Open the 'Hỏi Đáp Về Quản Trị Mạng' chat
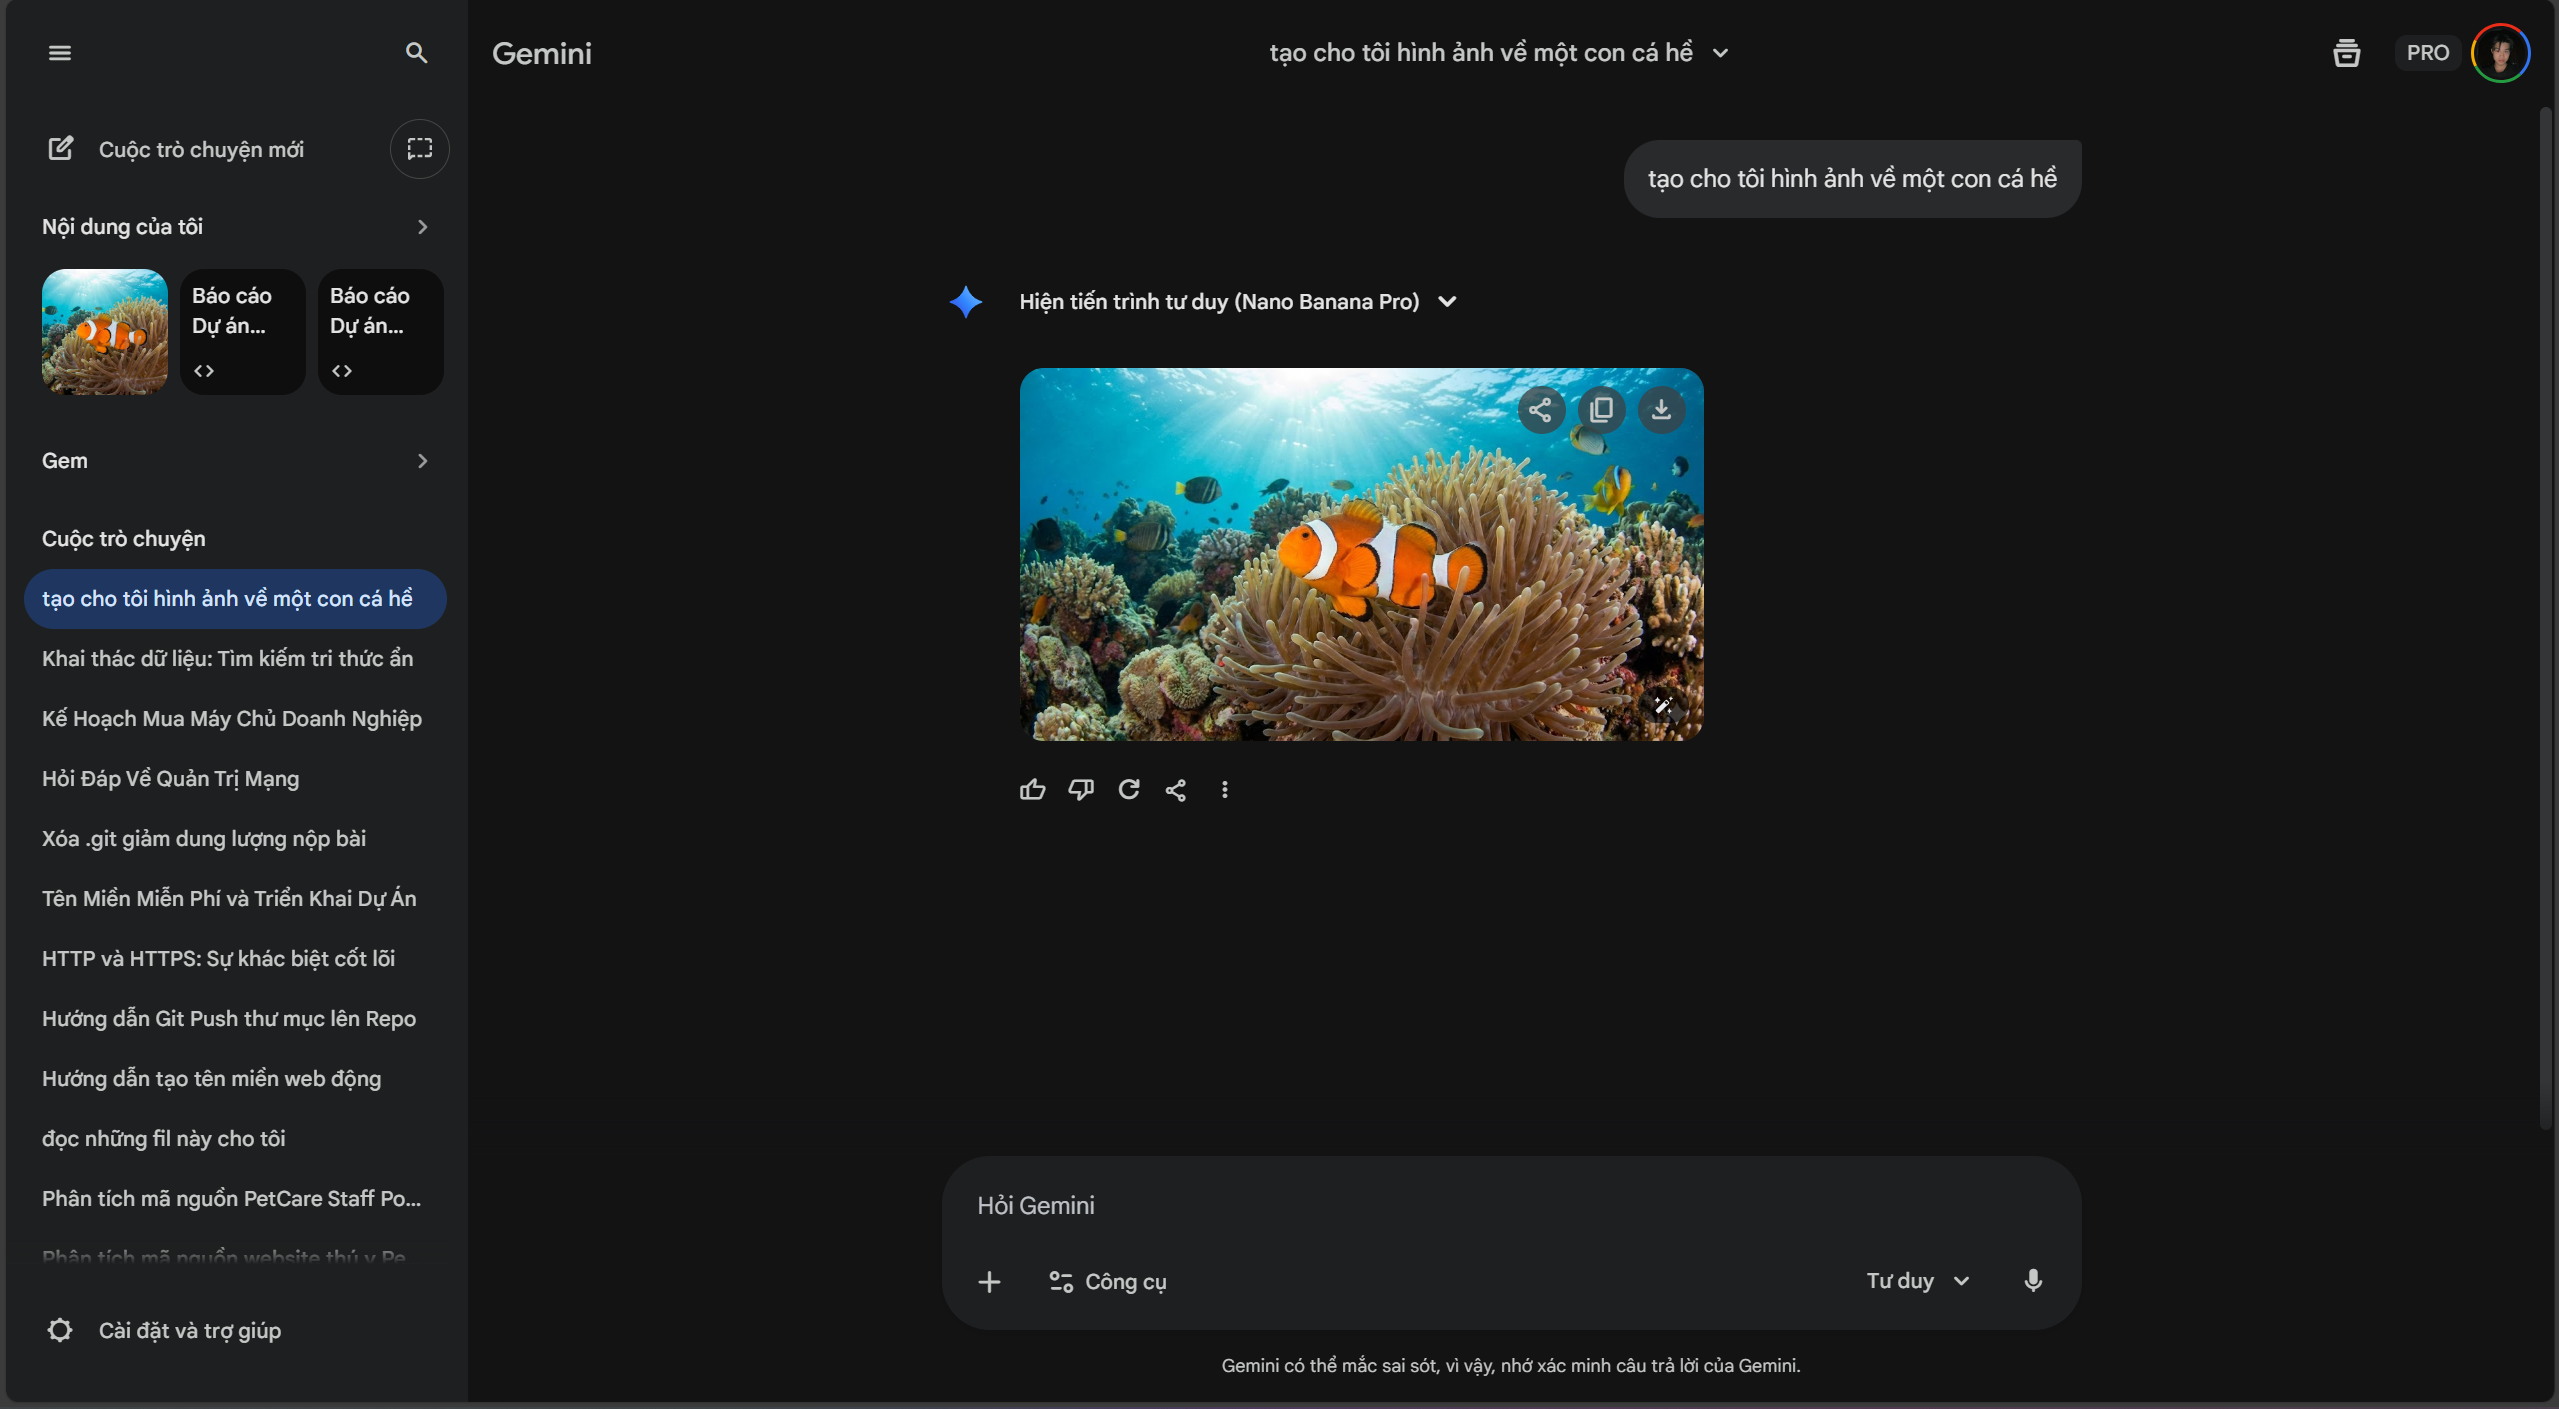The height and width of the screenshot is (1409, 2559). tap(170, 778)
